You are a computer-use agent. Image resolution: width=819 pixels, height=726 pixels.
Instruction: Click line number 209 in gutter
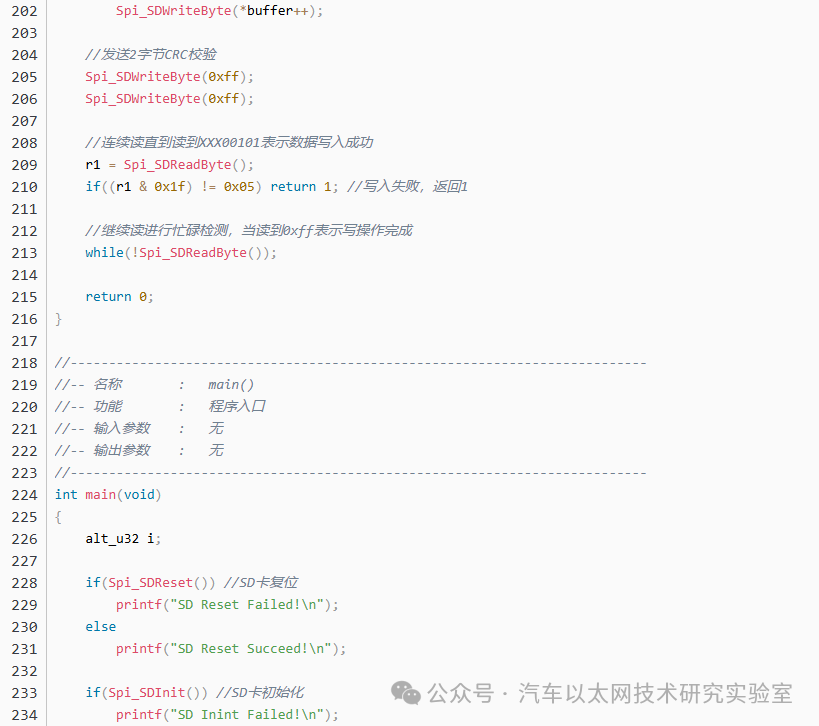[x=24, y=165]
